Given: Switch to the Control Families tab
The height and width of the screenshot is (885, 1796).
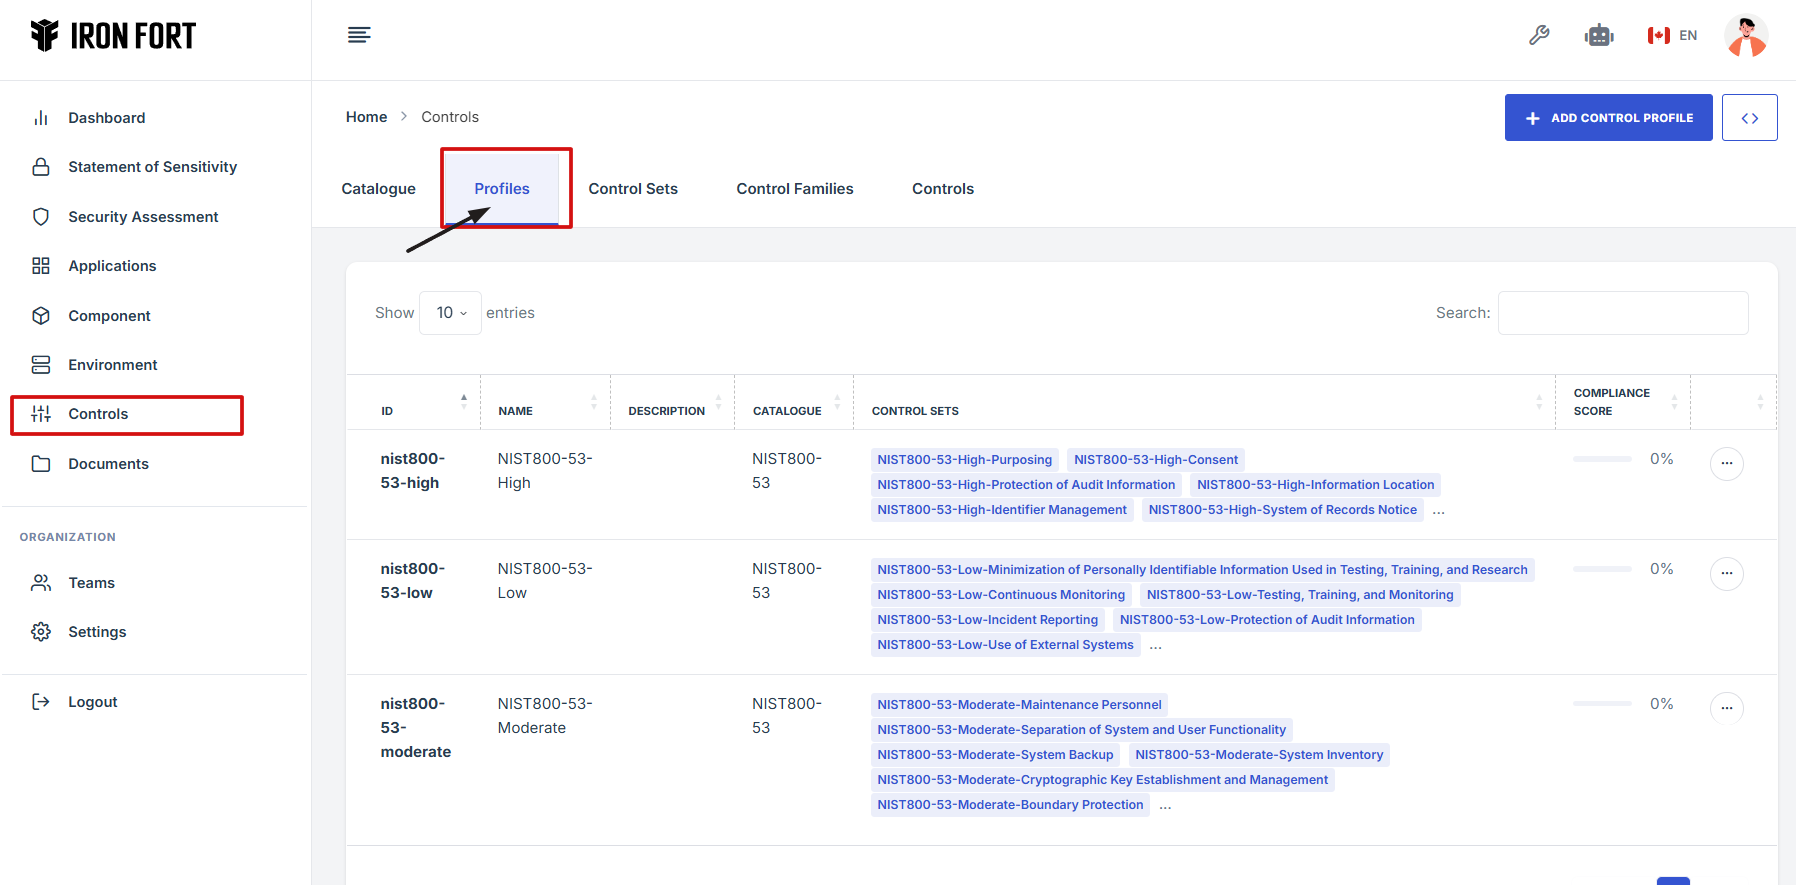Looking at the screenshot, I should coord(795,189).
